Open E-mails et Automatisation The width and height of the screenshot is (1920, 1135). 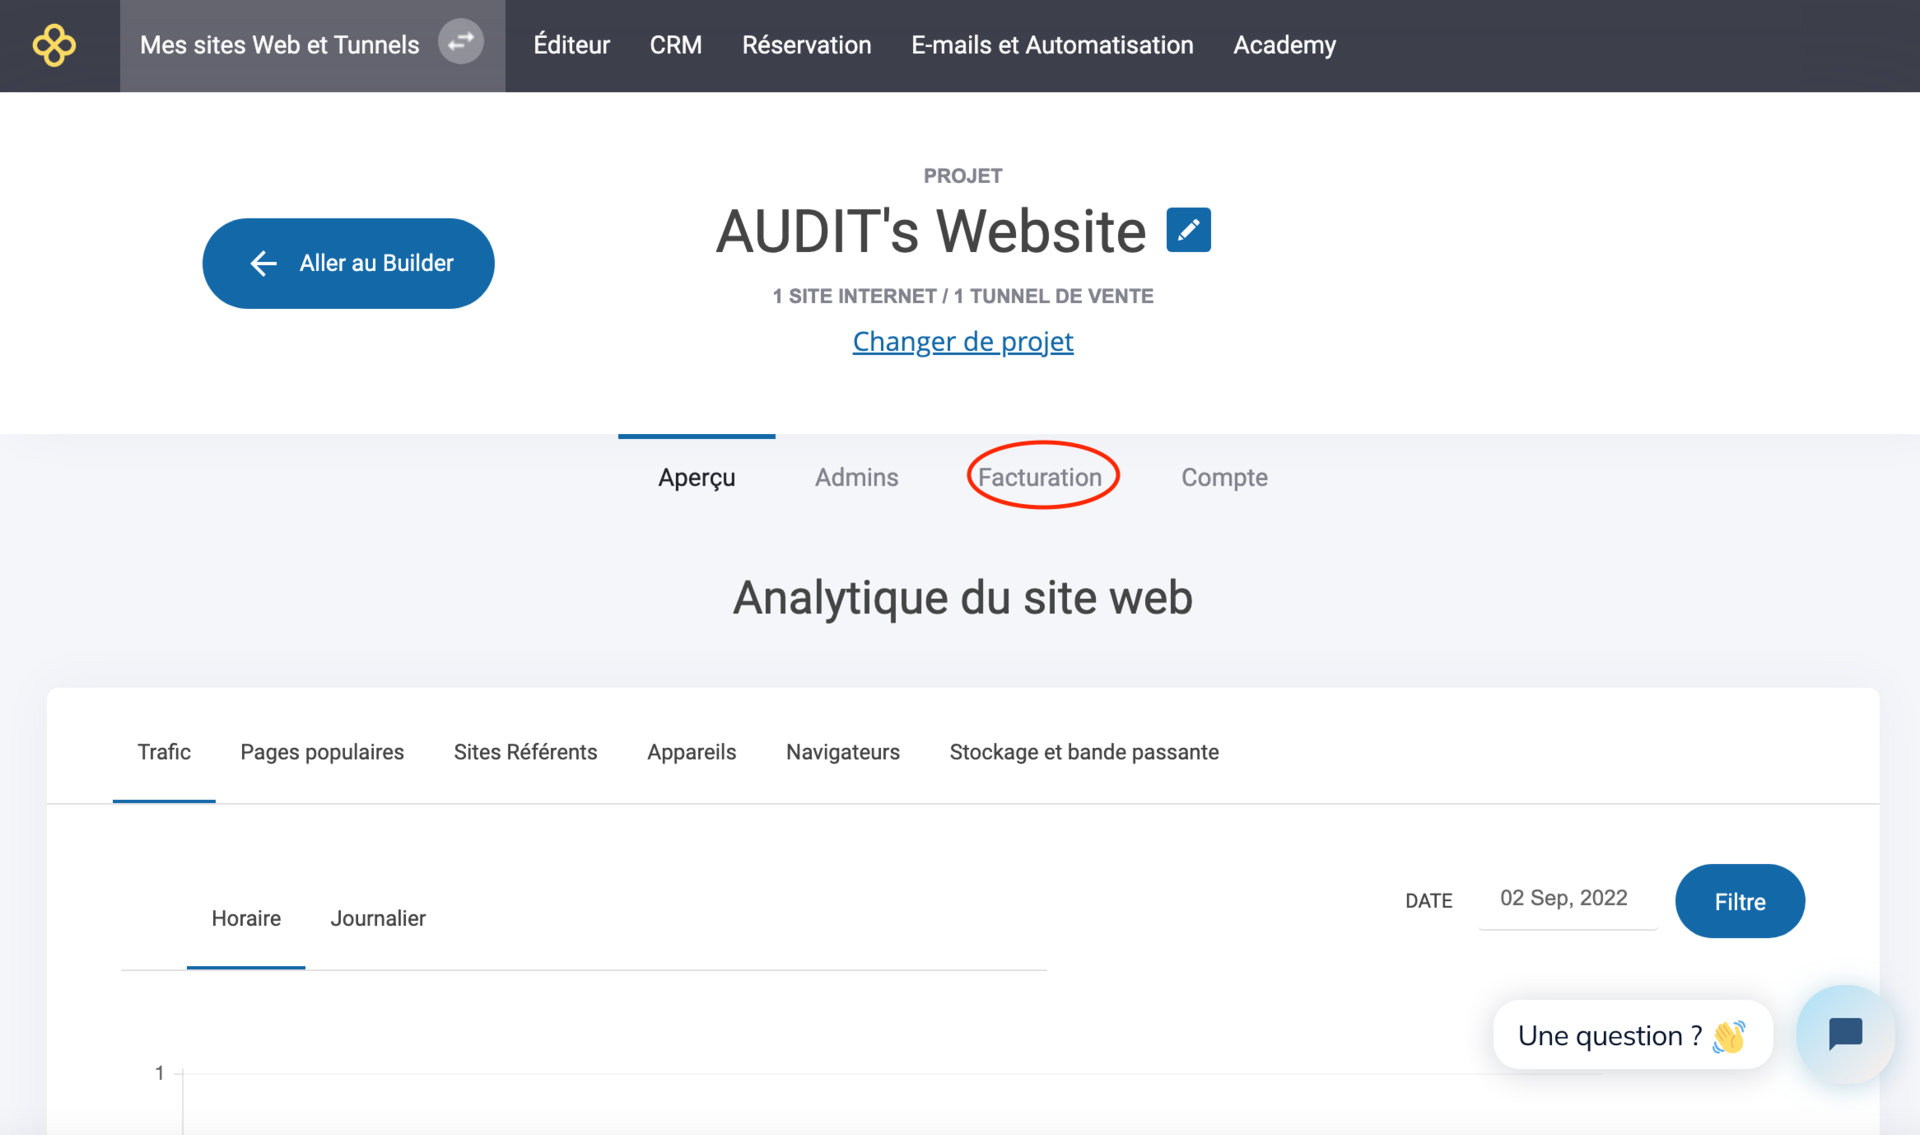(1052, 45)
